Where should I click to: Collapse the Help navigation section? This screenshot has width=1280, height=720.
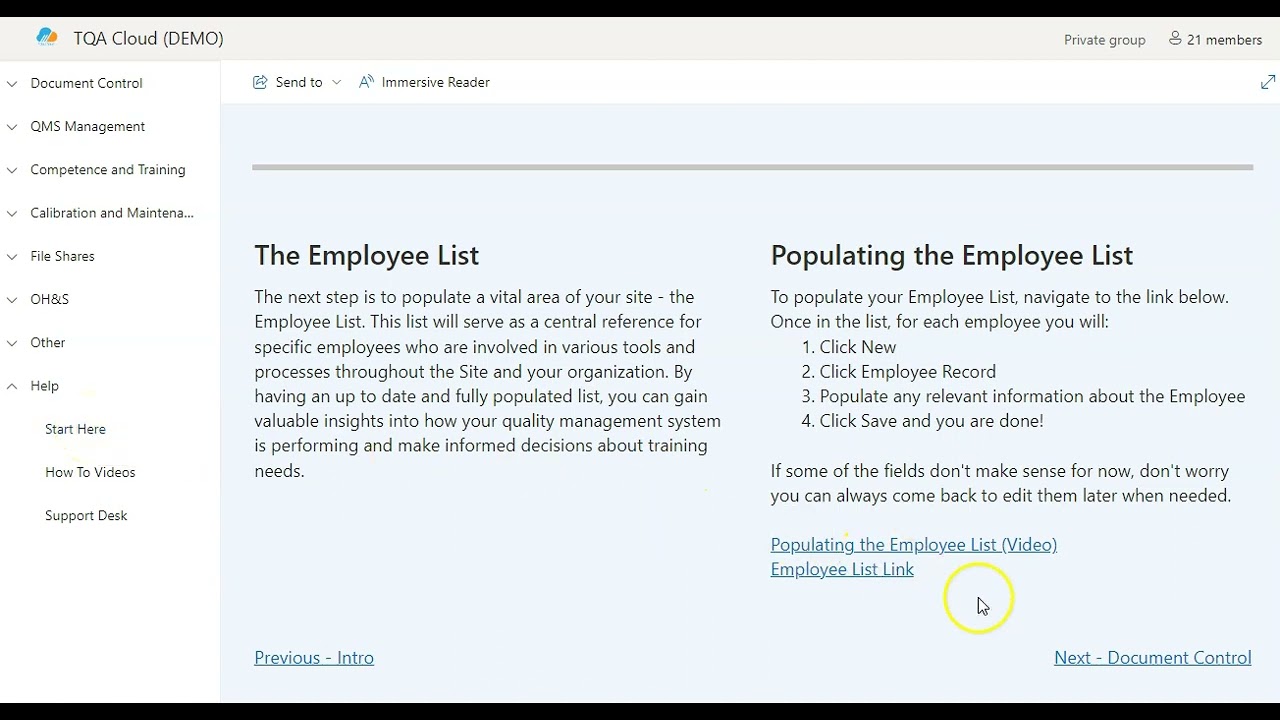coord(12,386)
